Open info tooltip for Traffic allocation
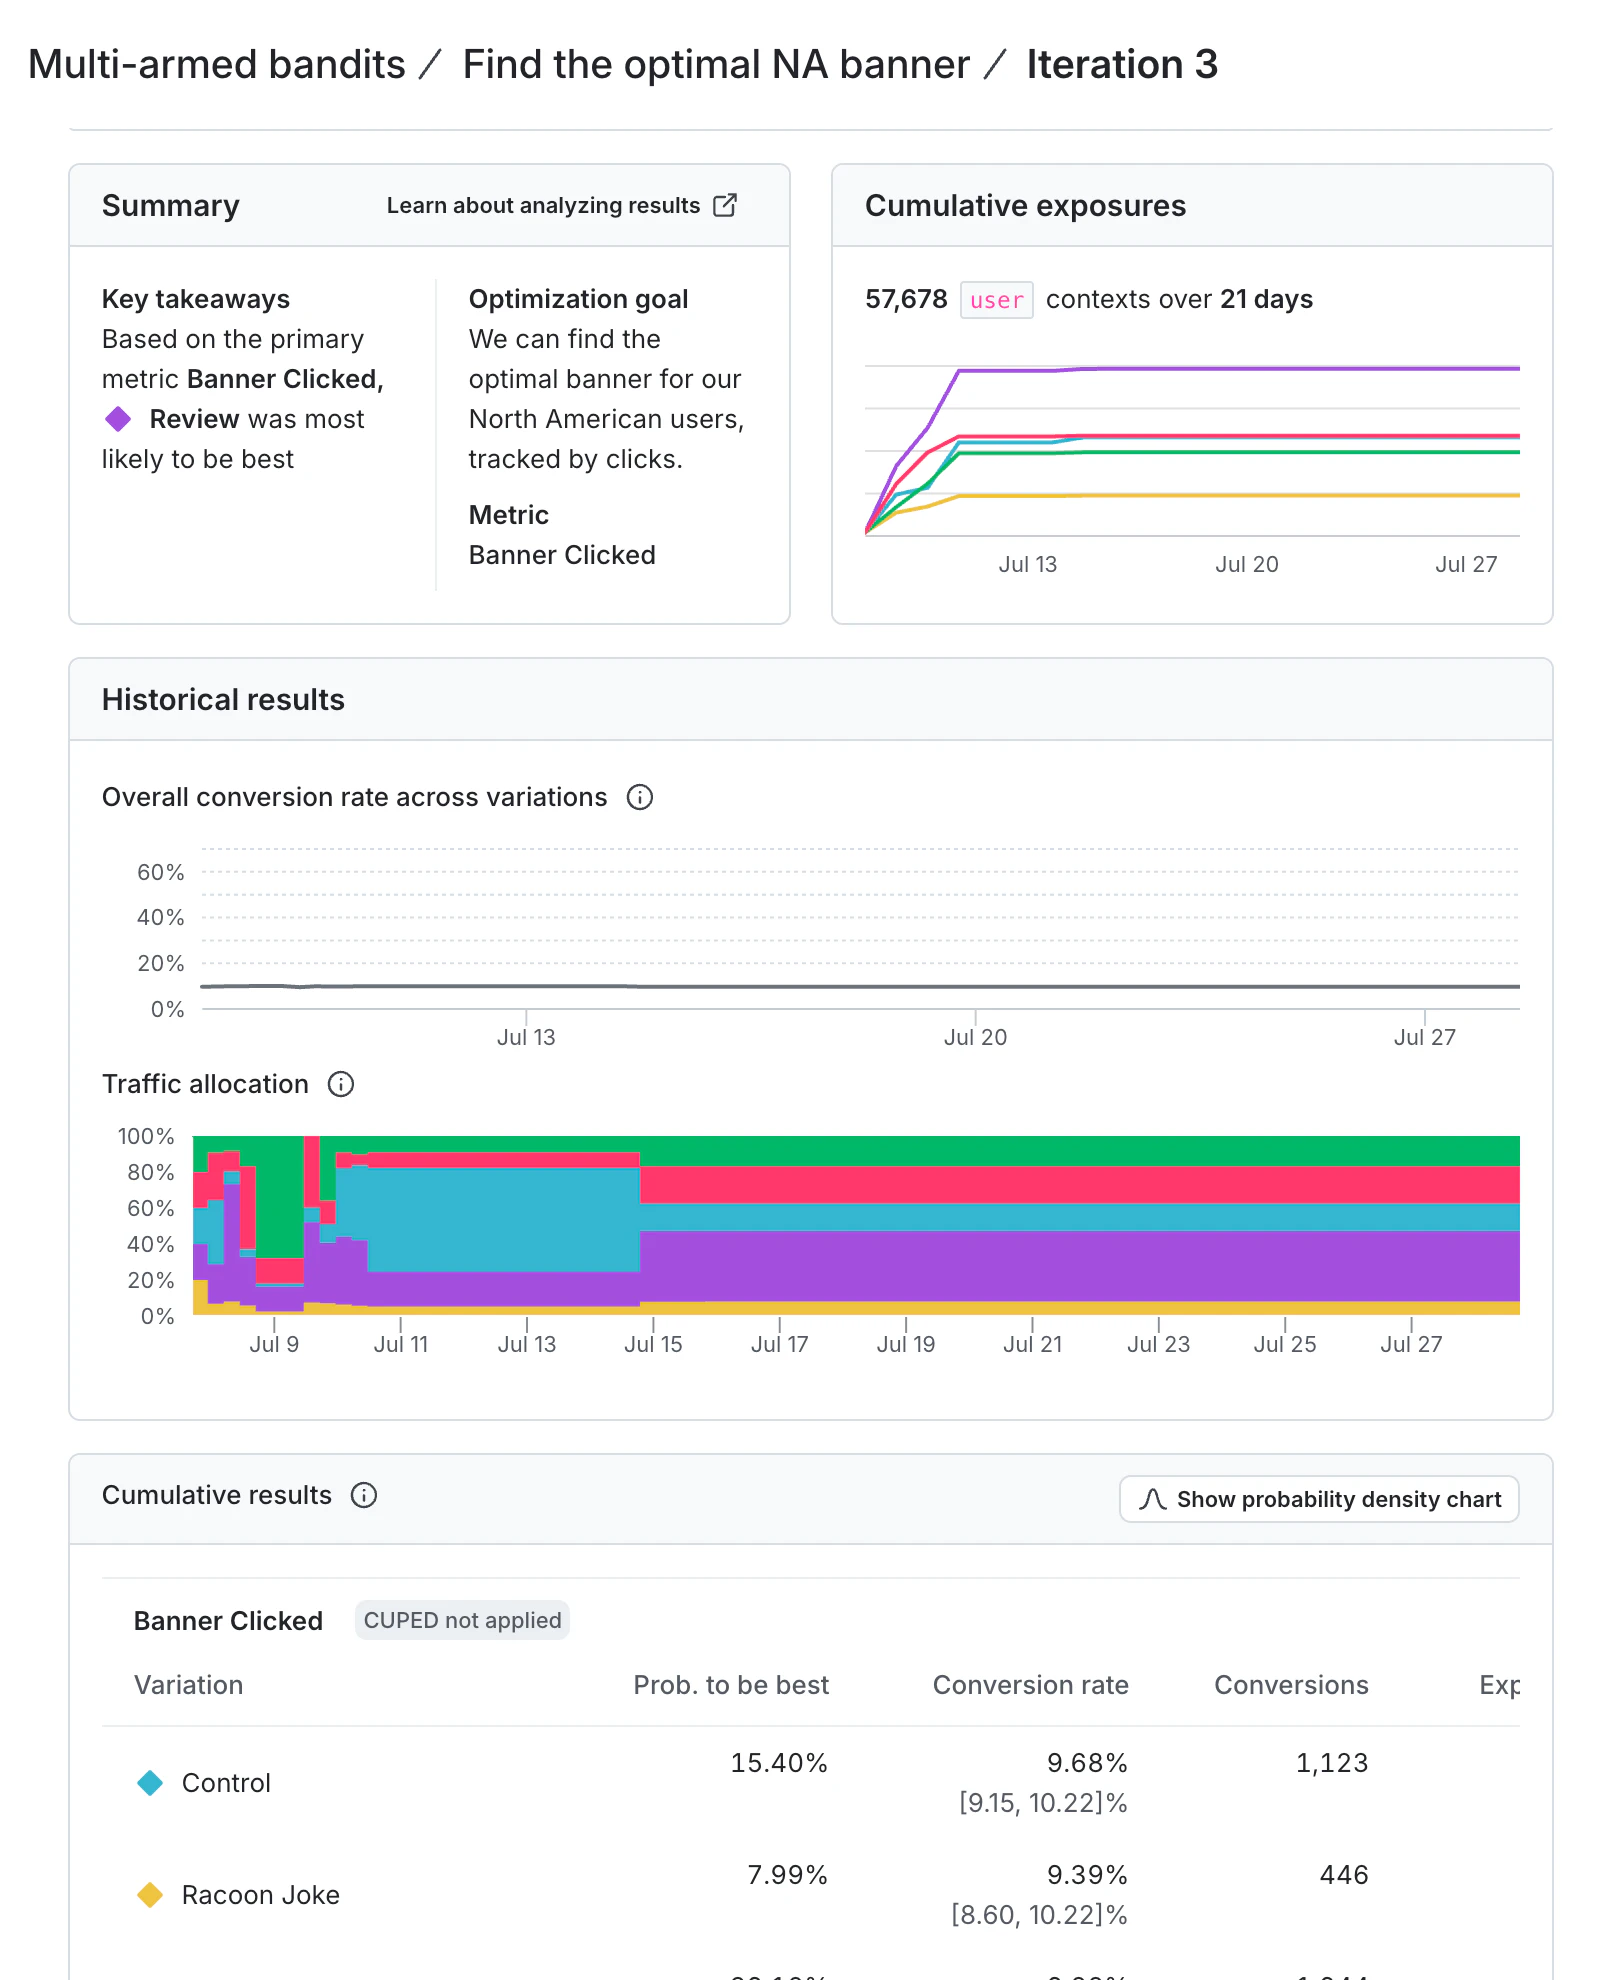This screenshot has width=1622, height=1980. pyautogui.click(x=341, y=1084)
